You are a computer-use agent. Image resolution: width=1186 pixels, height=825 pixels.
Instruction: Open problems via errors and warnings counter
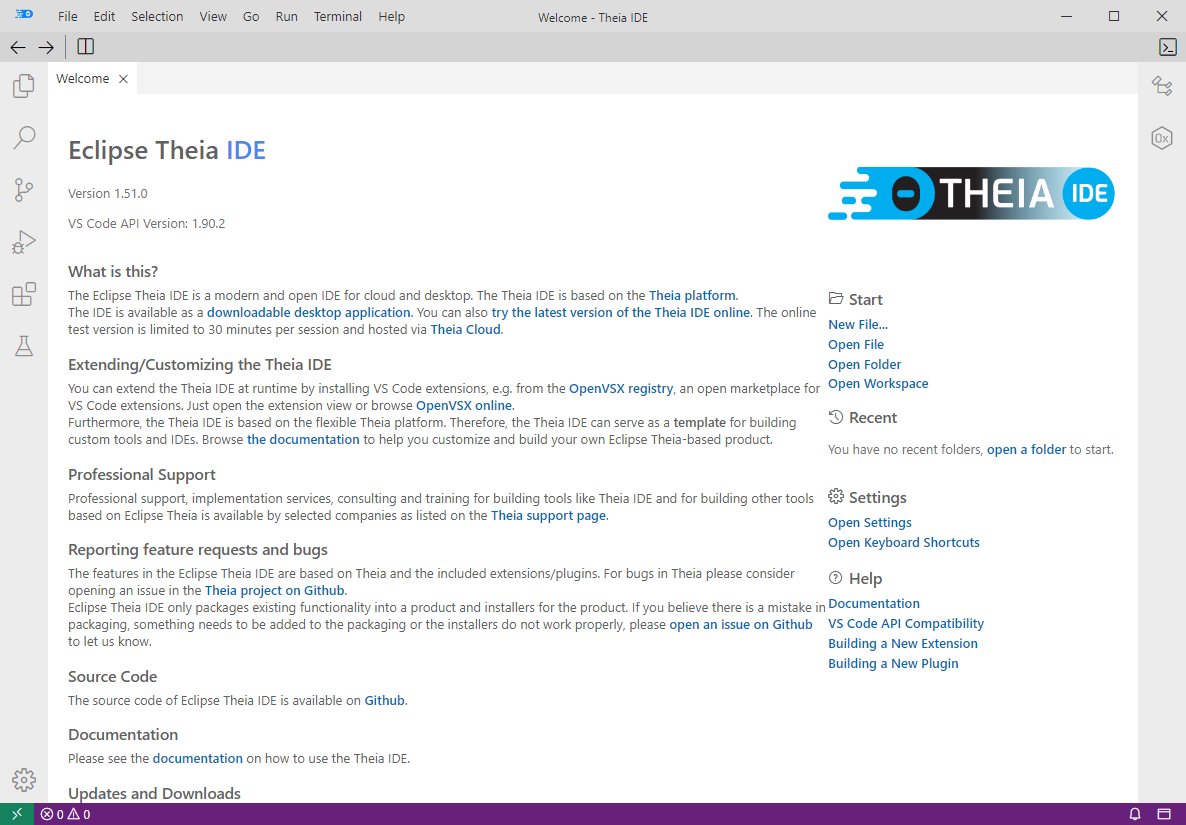[66, 814]
